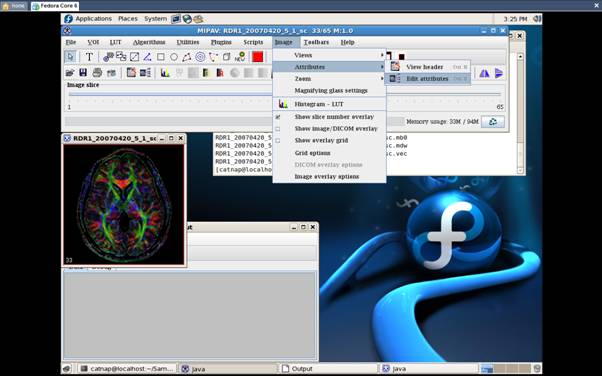Screen dimensions: 602x376
Task: Open the Help menu
Action: point(347,42)
